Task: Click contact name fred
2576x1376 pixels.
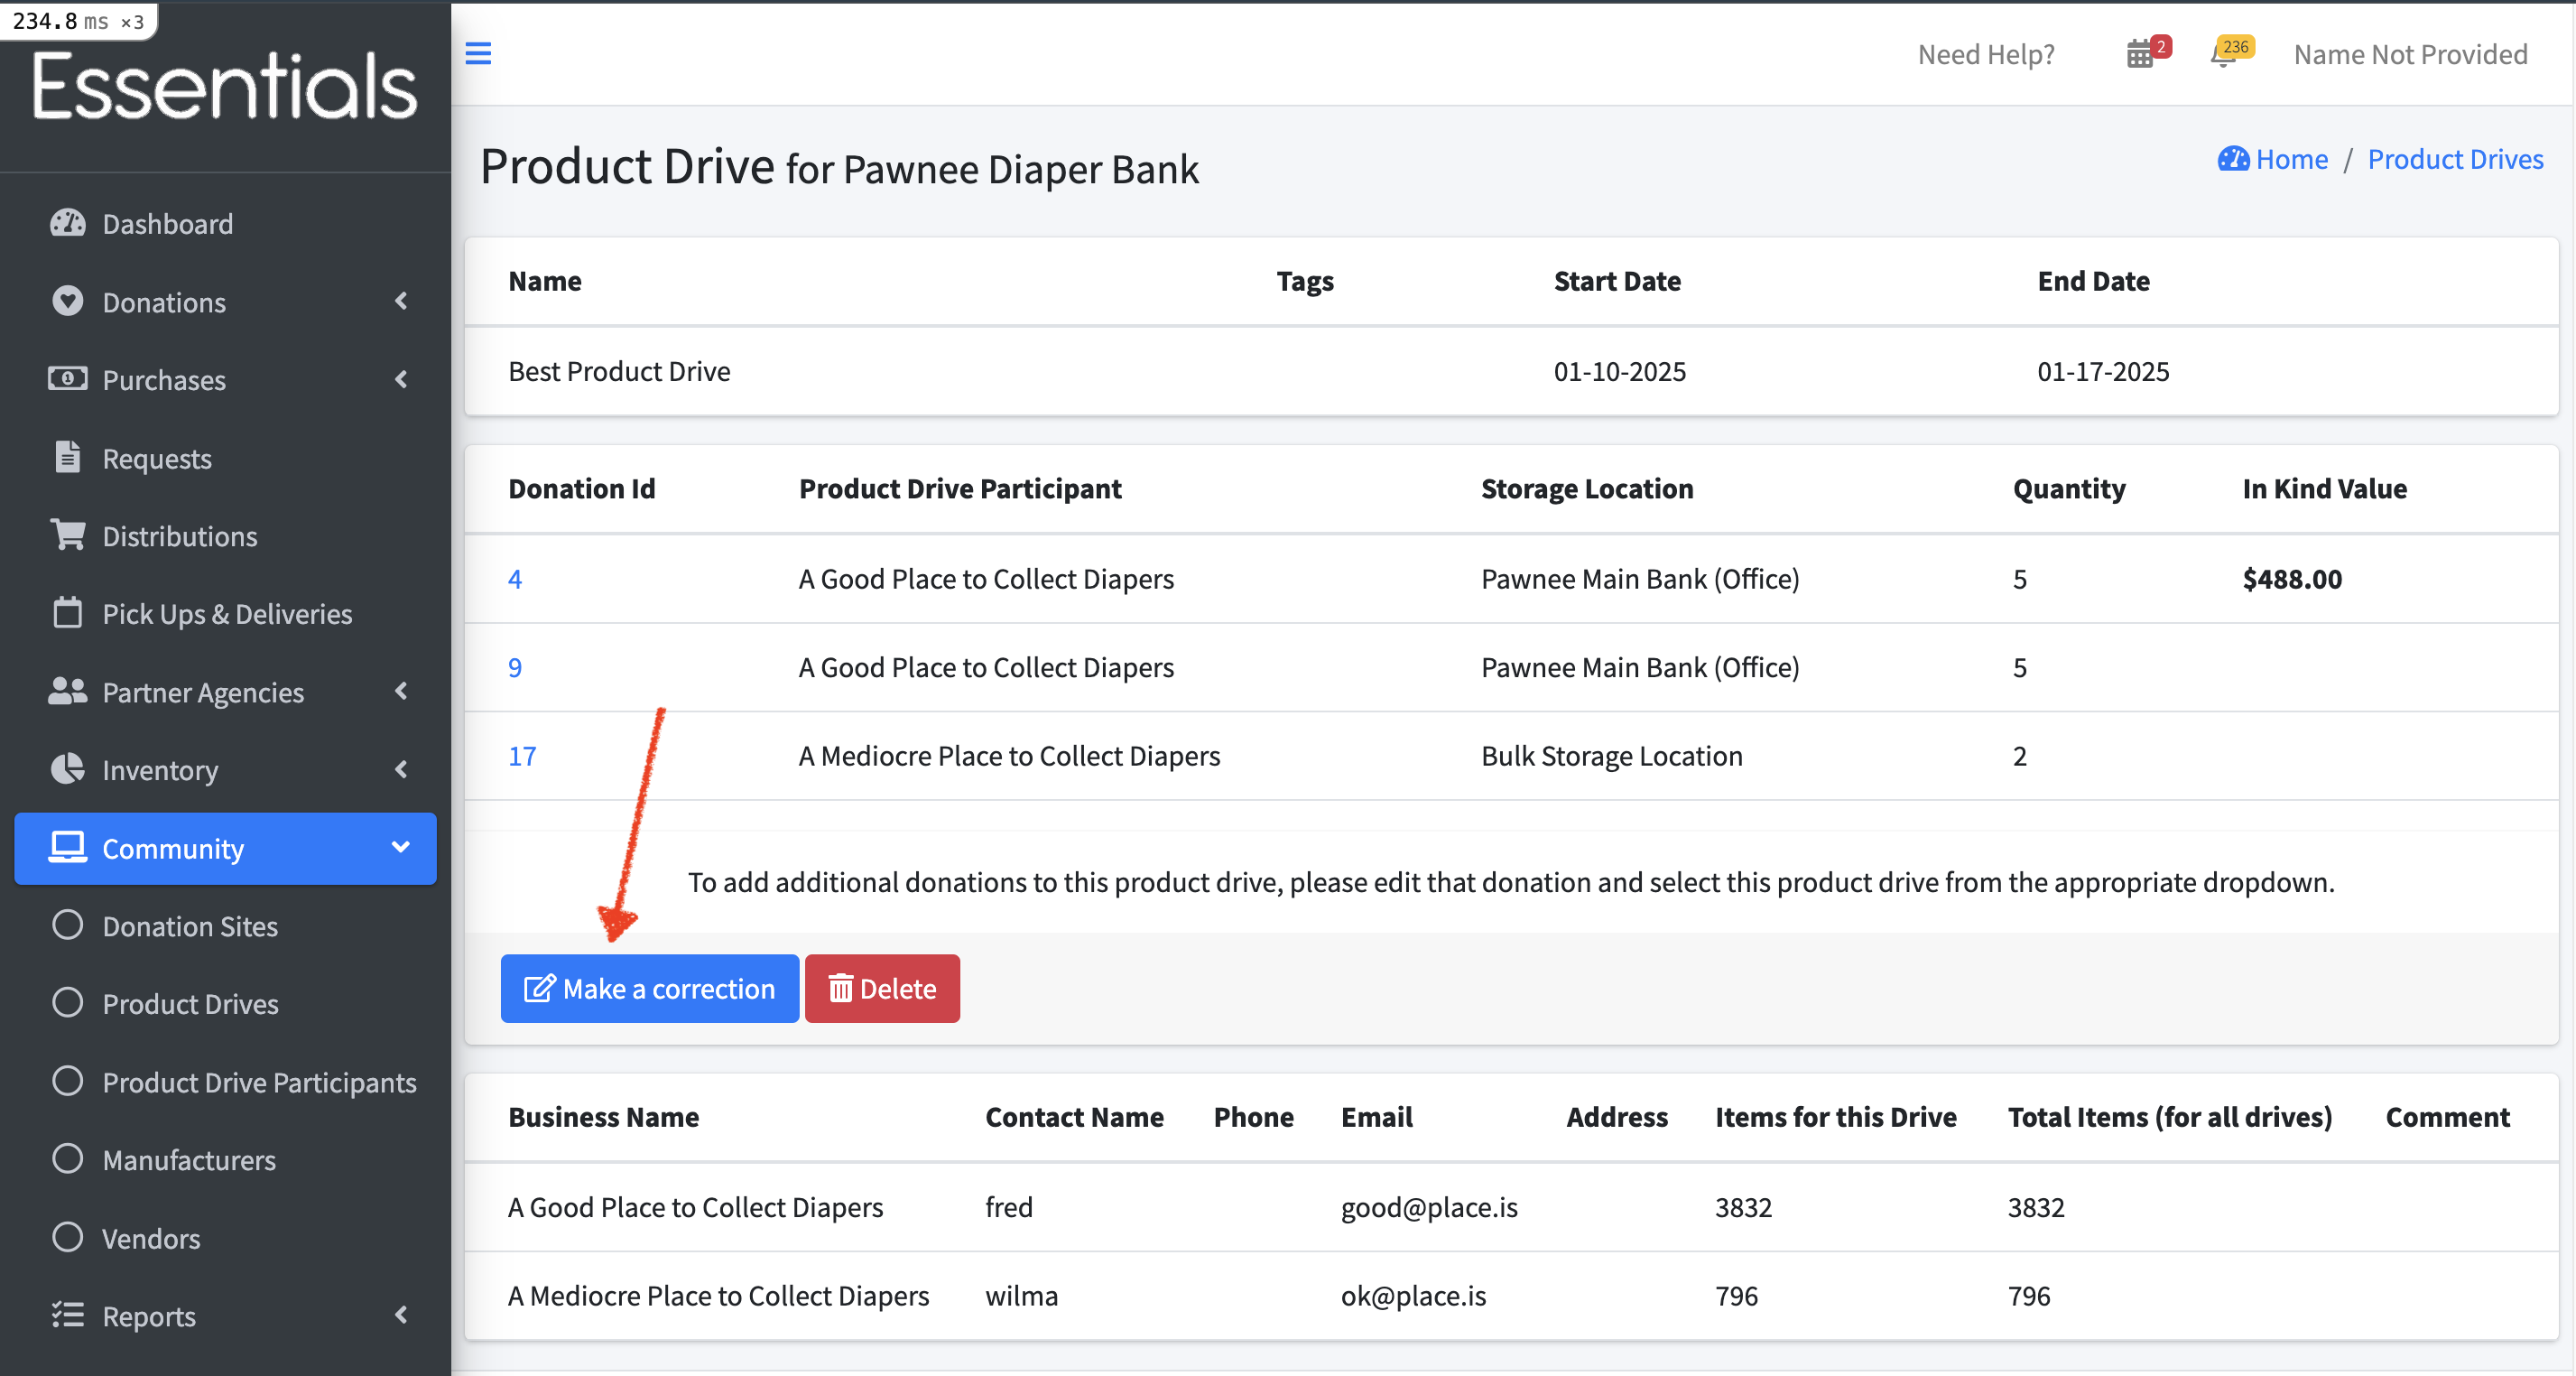Action: click(1008, 1207)
